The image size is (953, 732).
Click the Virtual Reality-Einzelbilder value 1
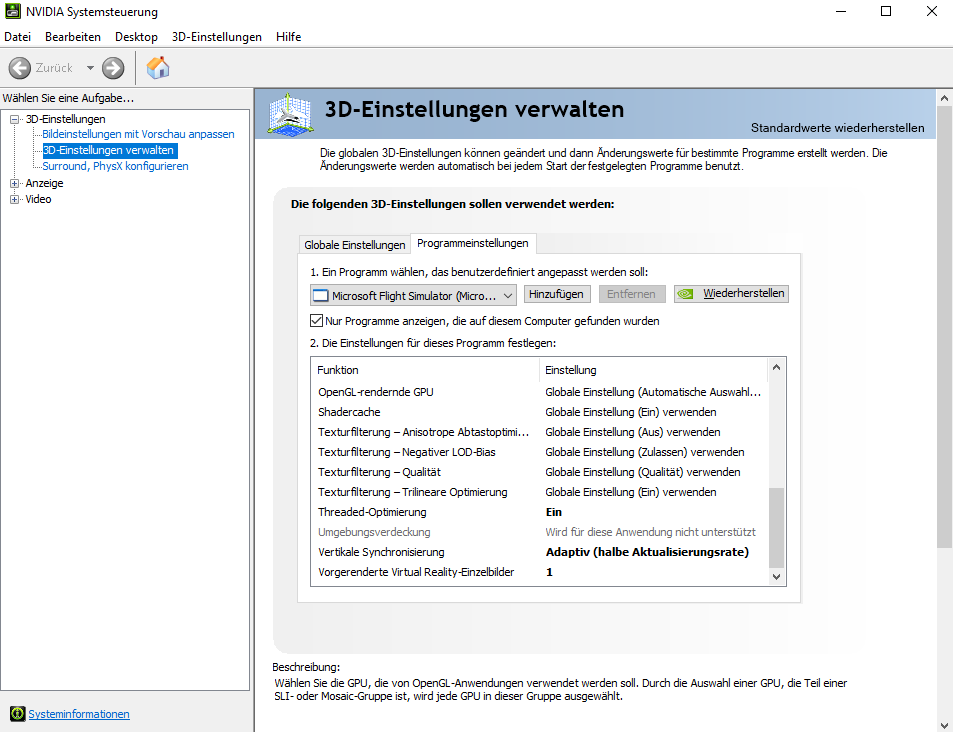pyautogui.click(x=549, y=572)
